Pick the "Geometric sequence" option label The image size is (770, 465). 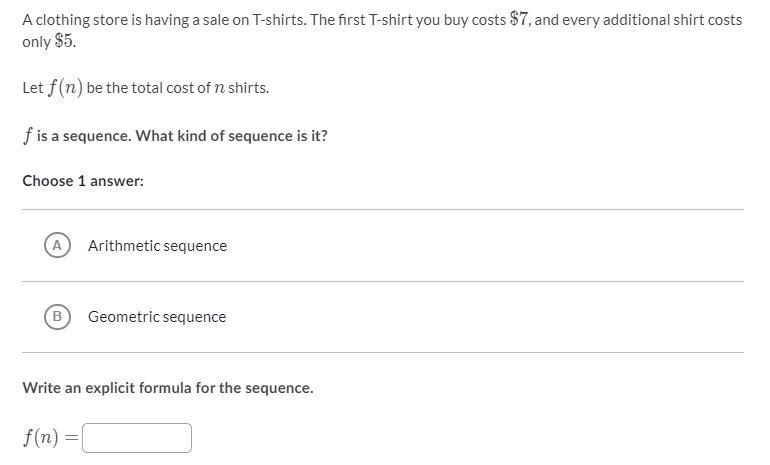pyautogui.click(x=157, y=317)
